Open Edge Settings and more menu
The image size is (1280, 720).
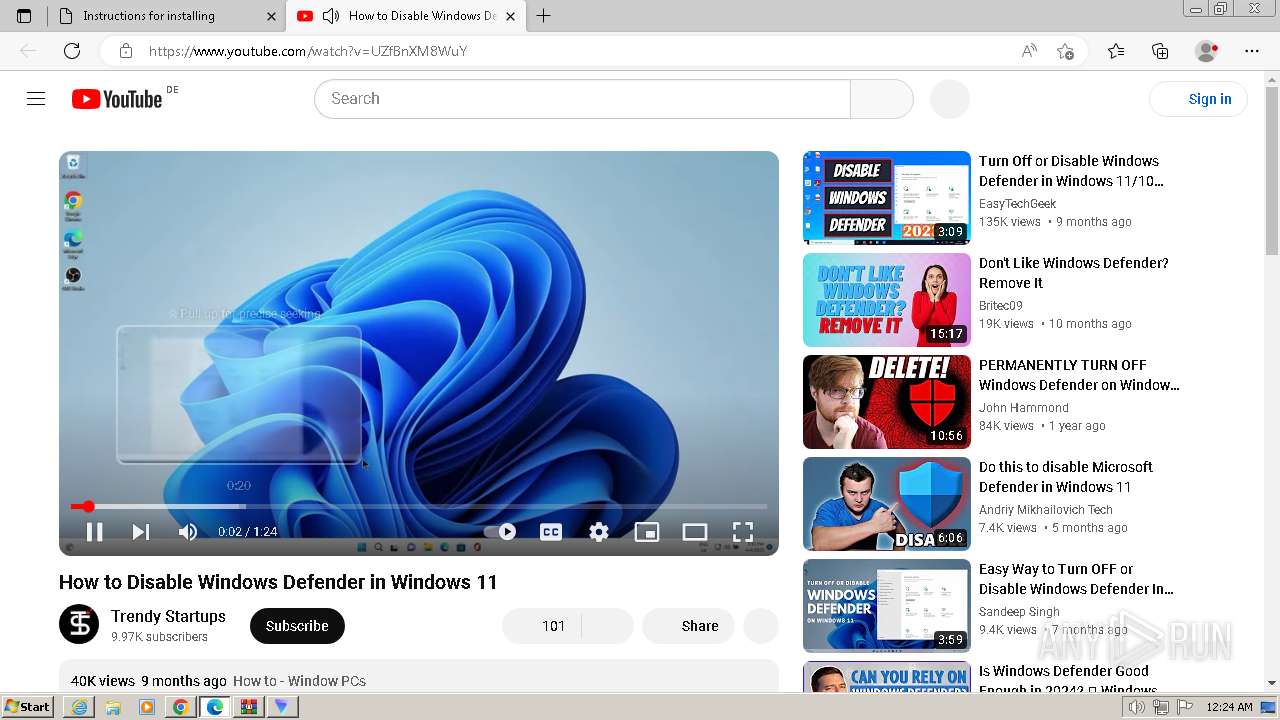(1252, 51)
